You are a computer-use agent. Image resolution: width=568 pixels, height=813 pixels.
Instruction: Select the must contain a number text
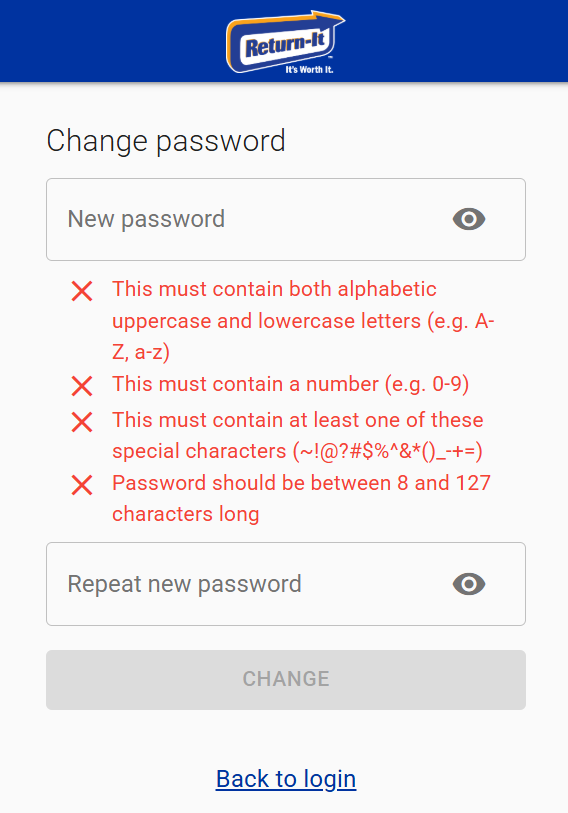click(x=290, y=384)
